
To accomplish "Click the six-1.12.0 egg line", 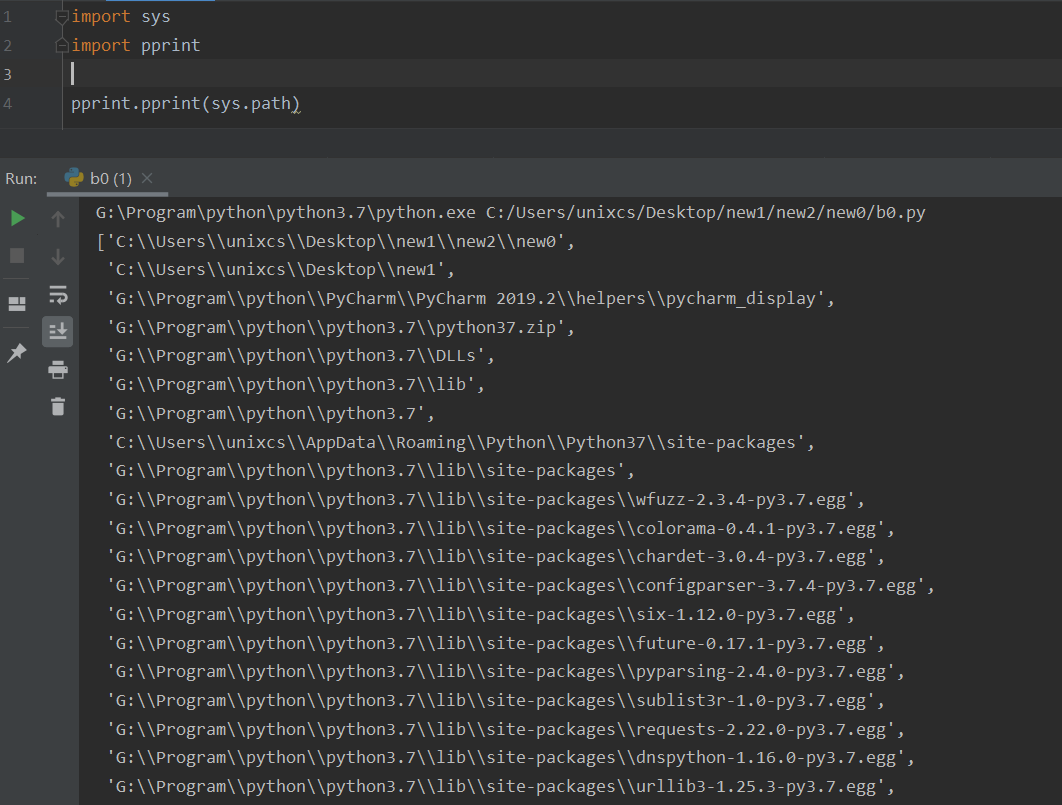I will point(481,615).
